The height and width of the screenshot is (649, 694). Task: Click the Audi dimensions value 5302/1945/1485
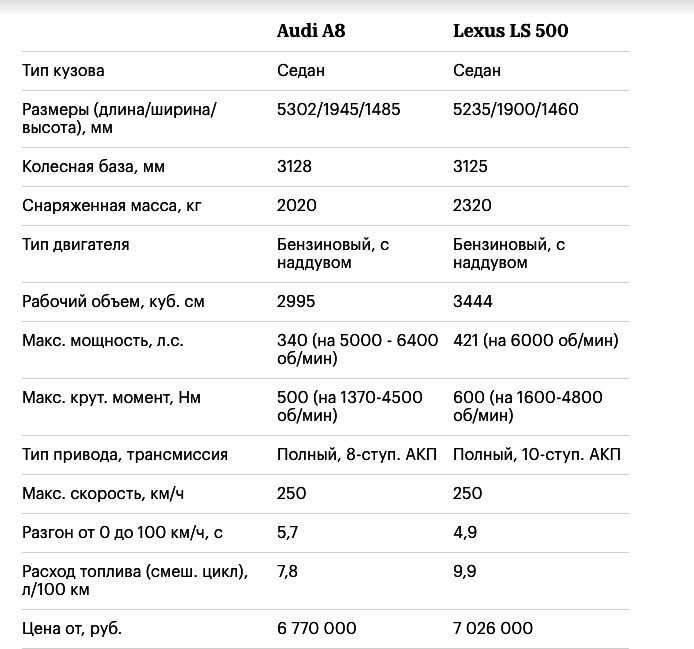pos(338,109)
